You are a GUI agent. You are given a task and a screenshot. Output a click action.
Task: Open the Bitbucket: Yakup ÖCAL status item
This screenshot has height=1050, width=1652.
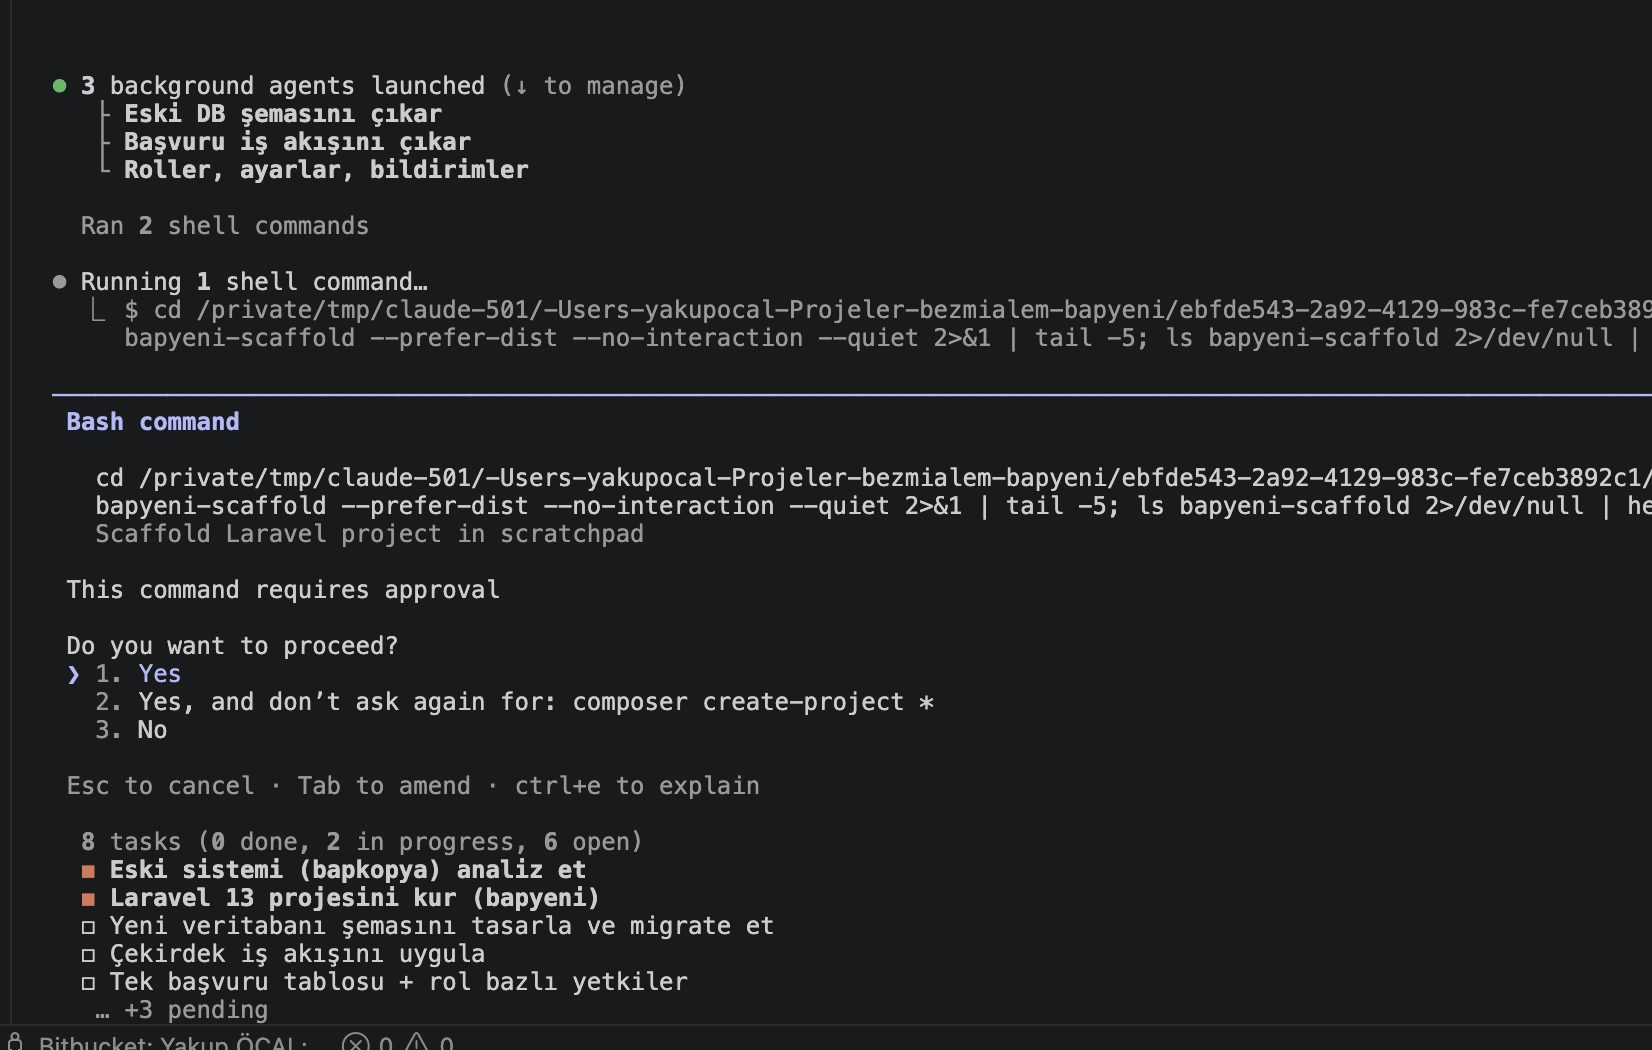point(173,1042)
